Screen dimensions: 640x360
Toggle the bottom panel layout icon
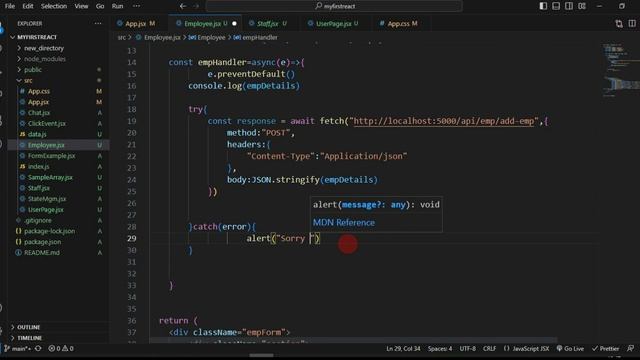556,6
